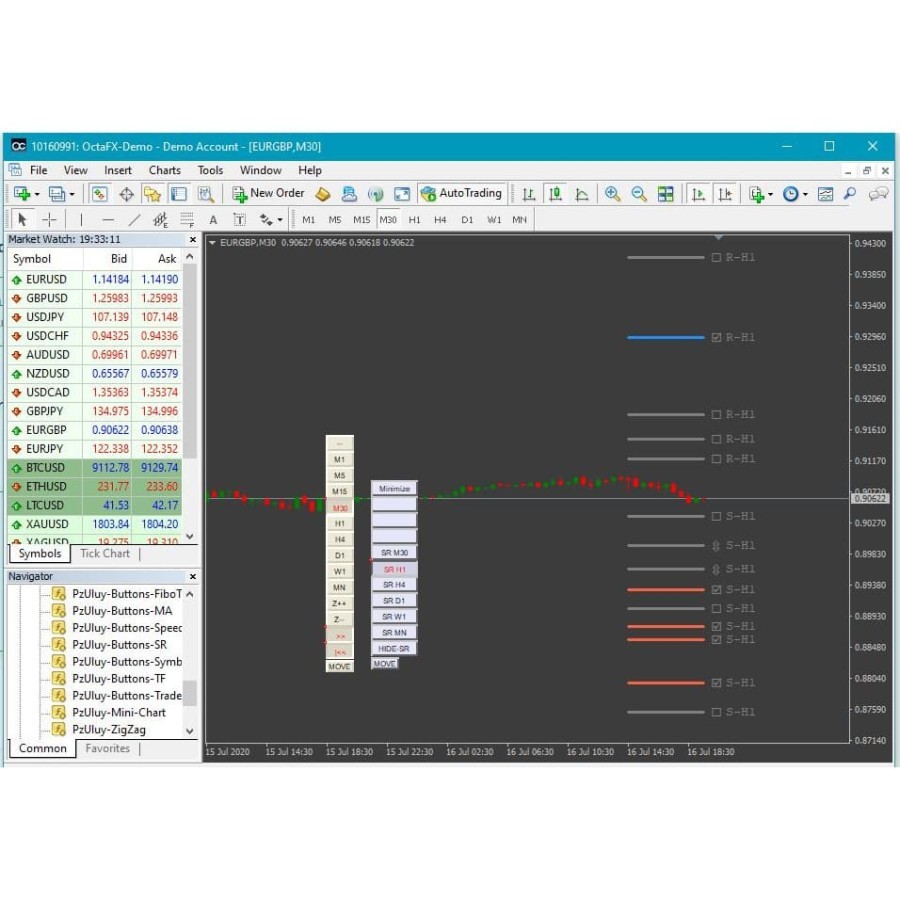Select the text A tool
Image resolution: width=900 pixels, height=900 pixels.
(214, 219)
